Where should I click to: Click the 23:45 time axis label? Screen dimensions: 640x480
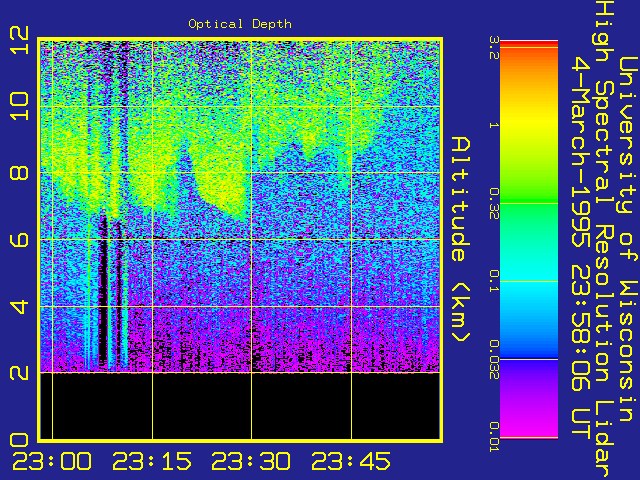351,462
